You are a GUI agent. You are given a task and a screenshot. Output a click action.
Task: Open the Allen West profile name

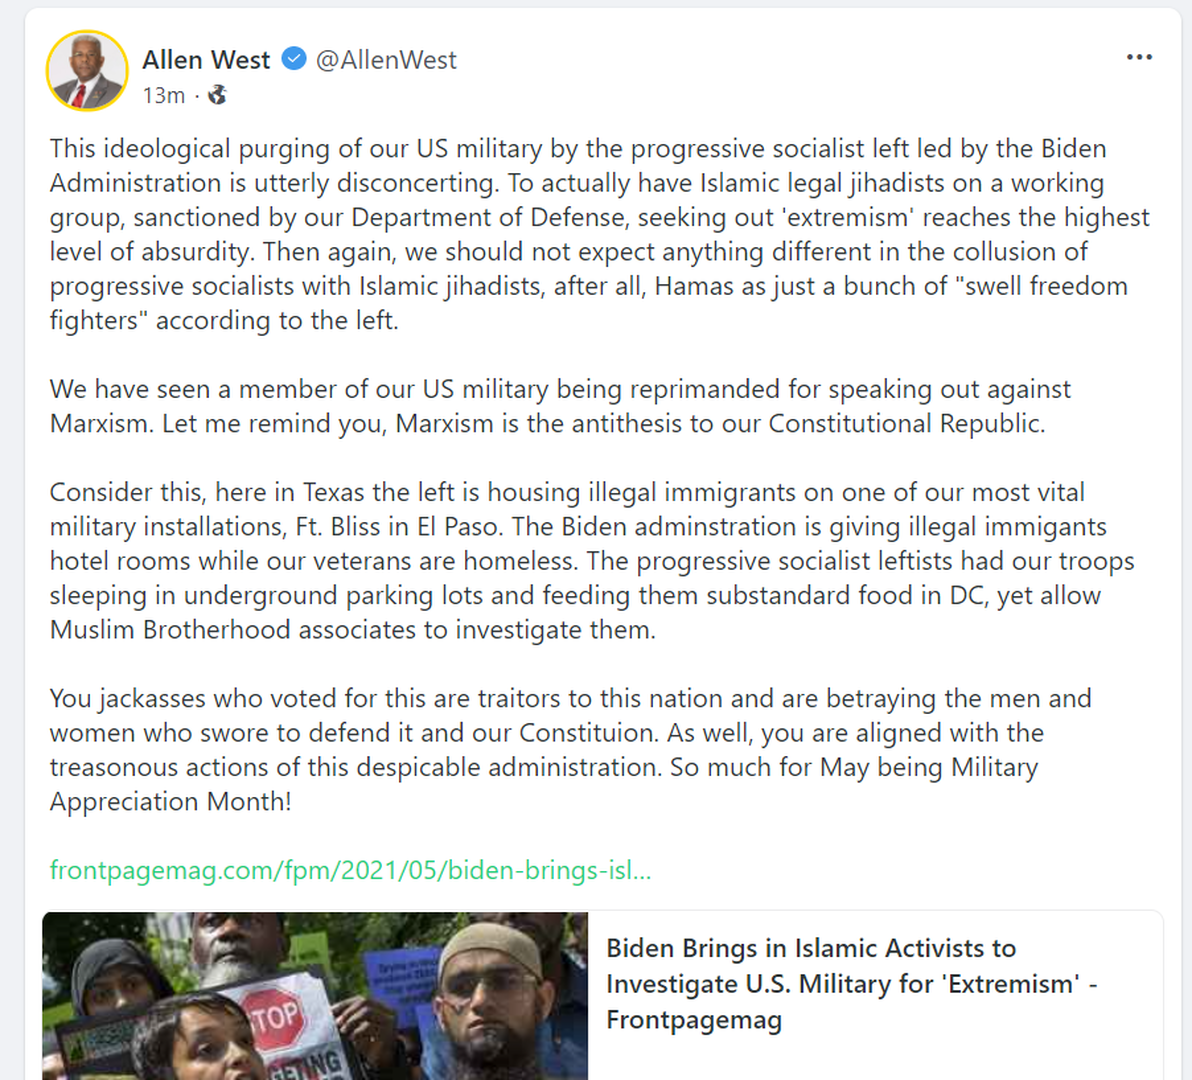(x=206, y=60)
